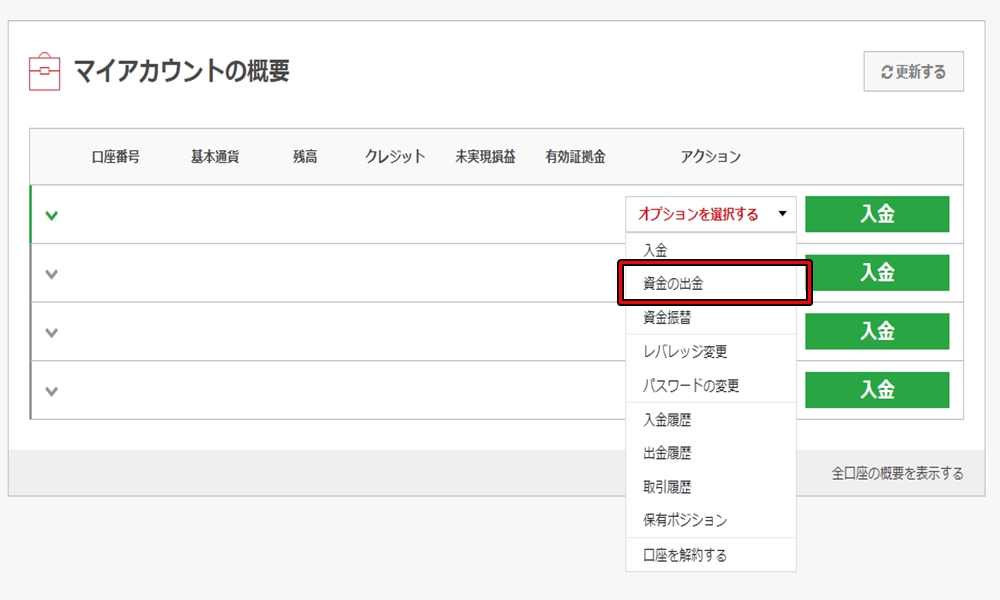Click the green chevron icon on the first account row
Image resolution: width=1000 pixels, height=600 pixels.
click(49, 213)
